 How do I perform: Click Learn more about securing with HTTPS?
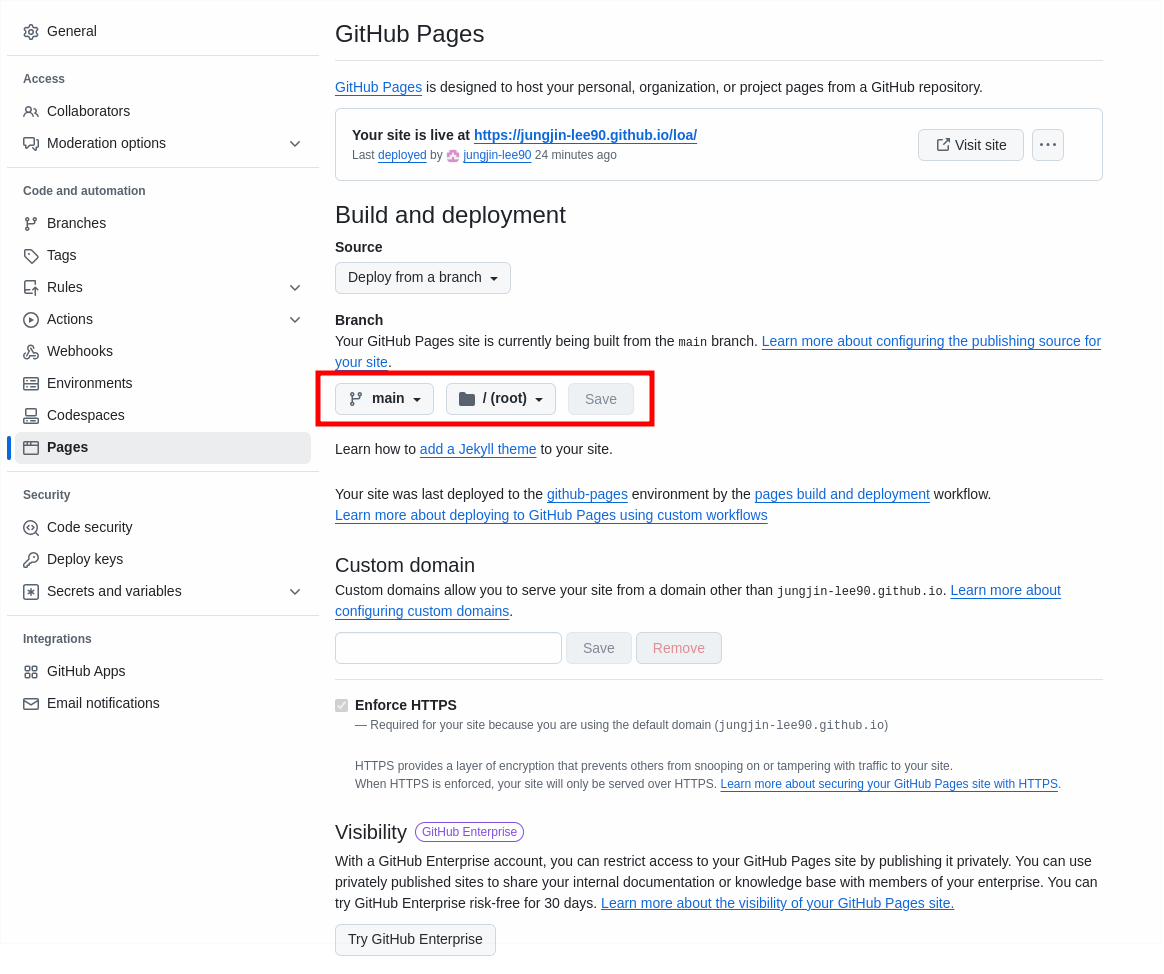pyautogui.click(x=889, y=784)
